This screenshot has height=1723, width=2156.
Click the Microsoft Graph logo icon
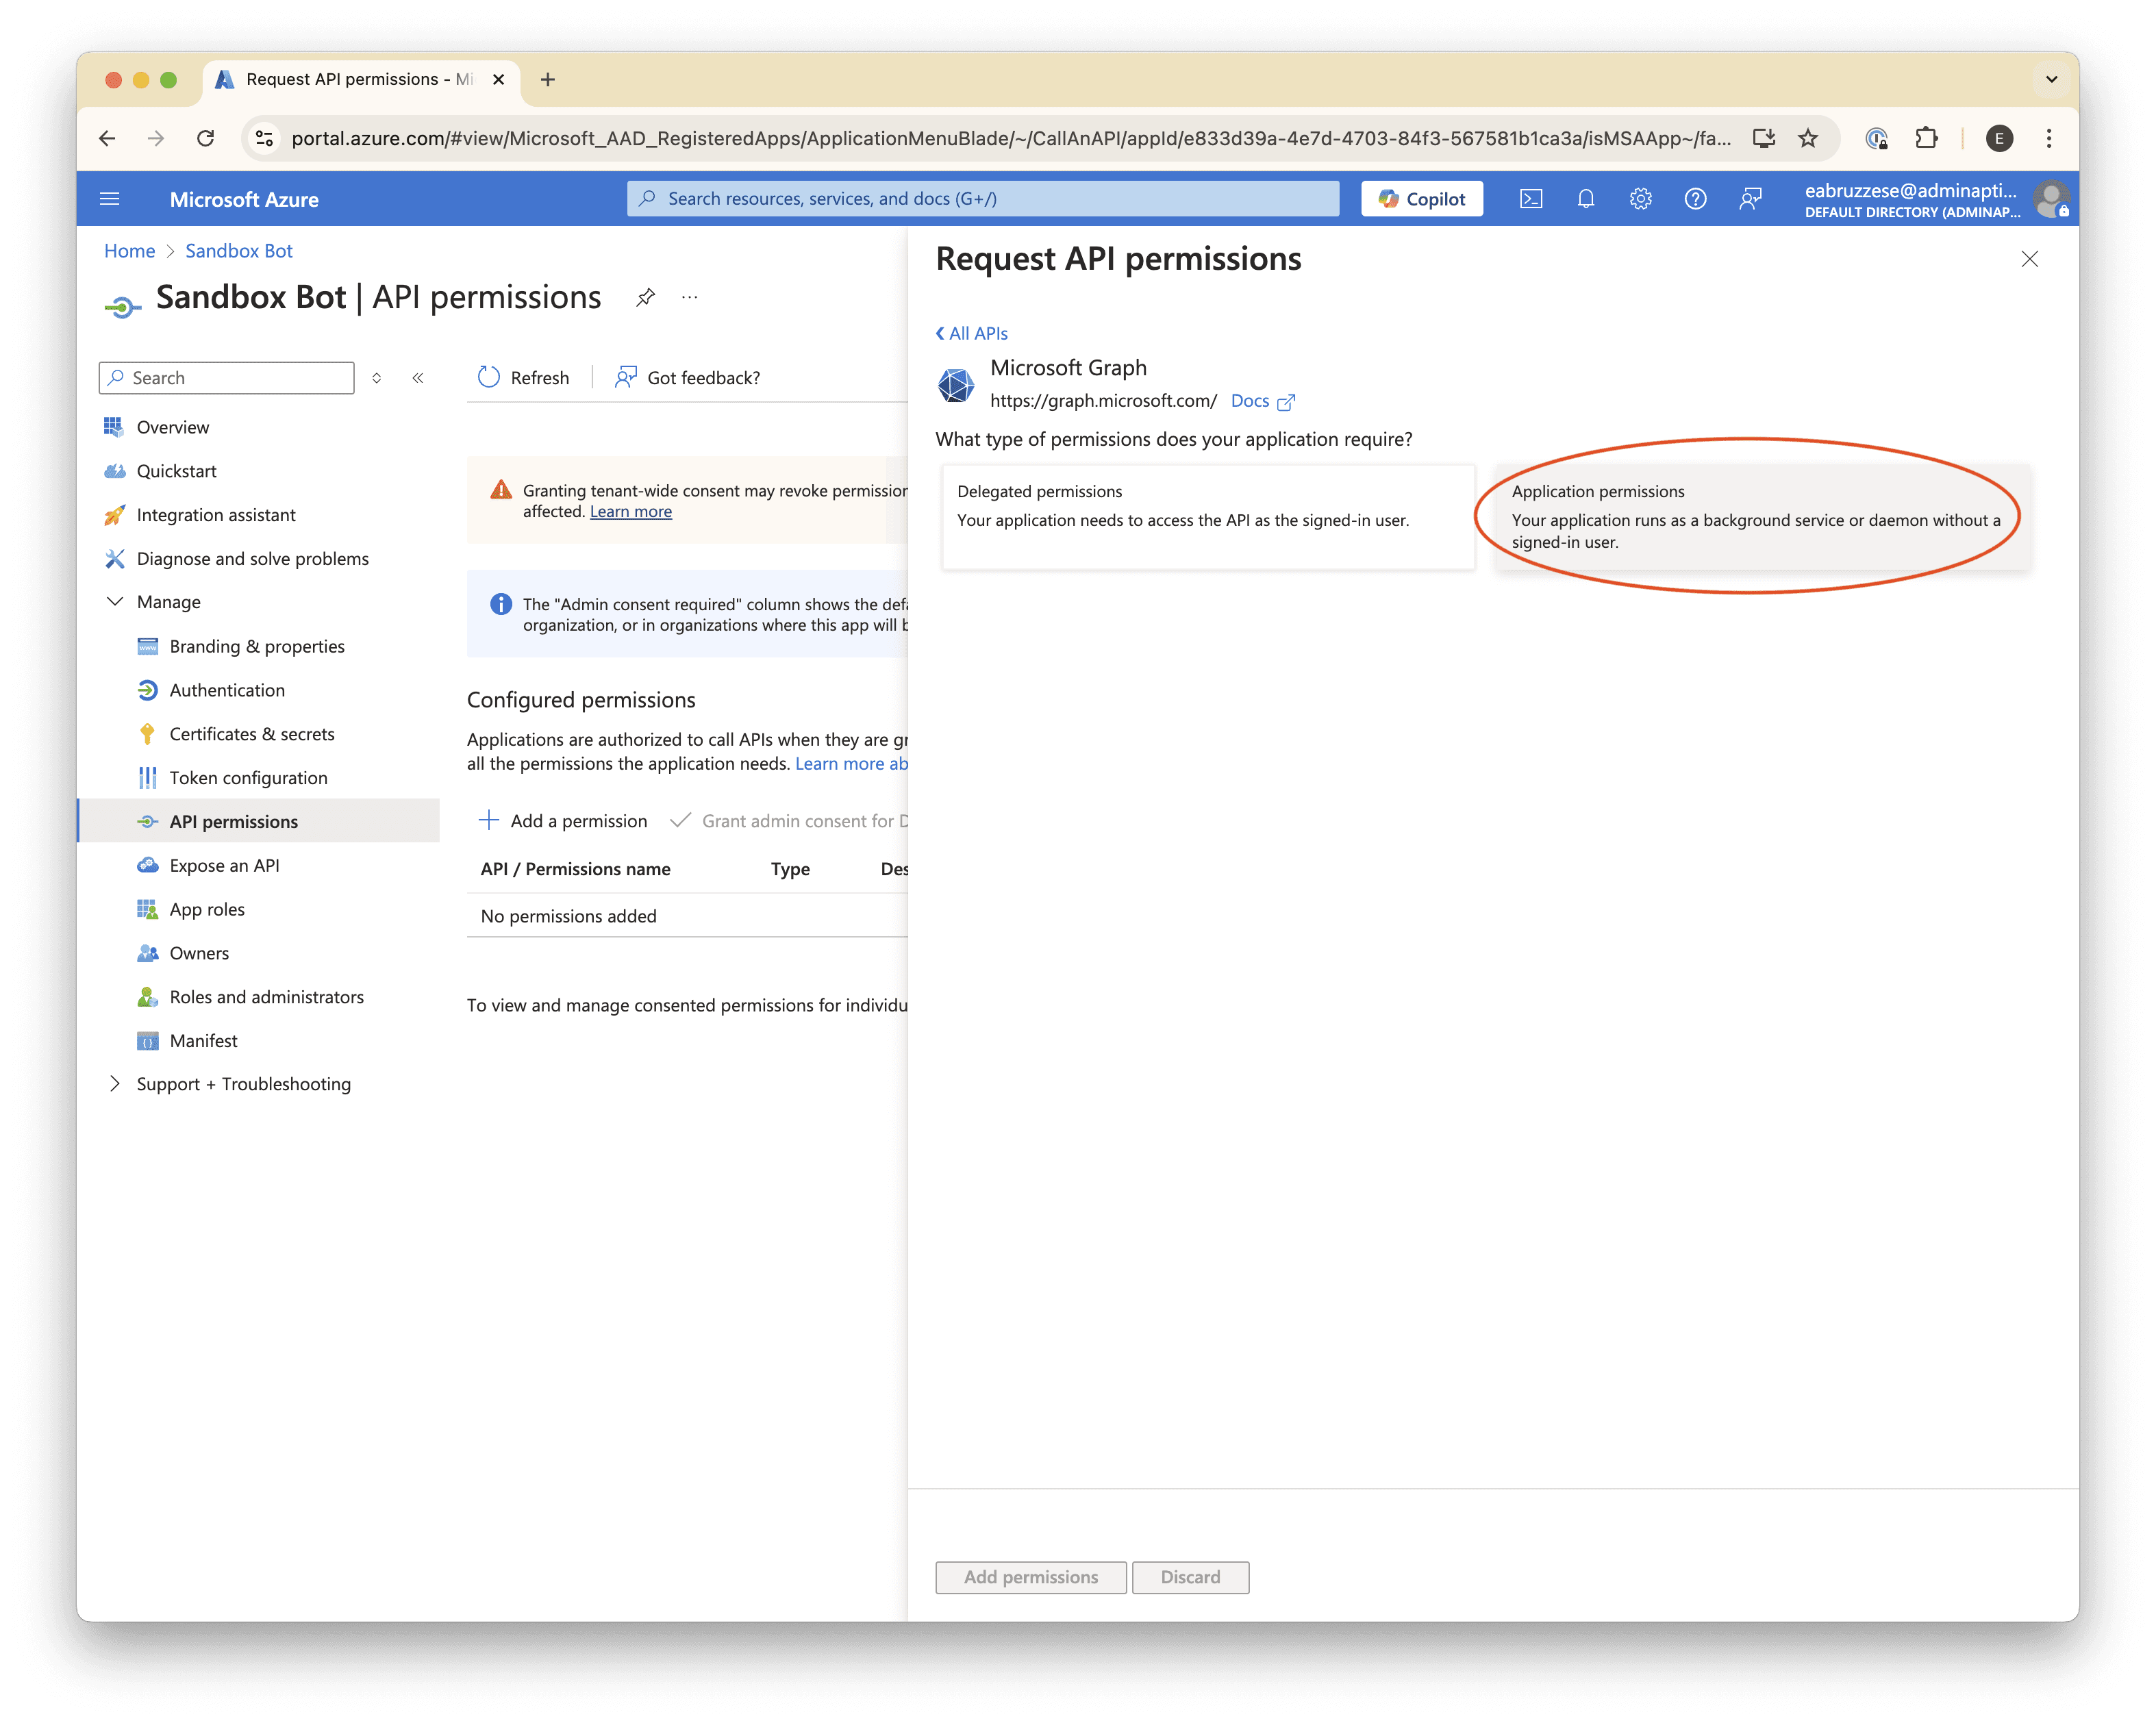955,385
